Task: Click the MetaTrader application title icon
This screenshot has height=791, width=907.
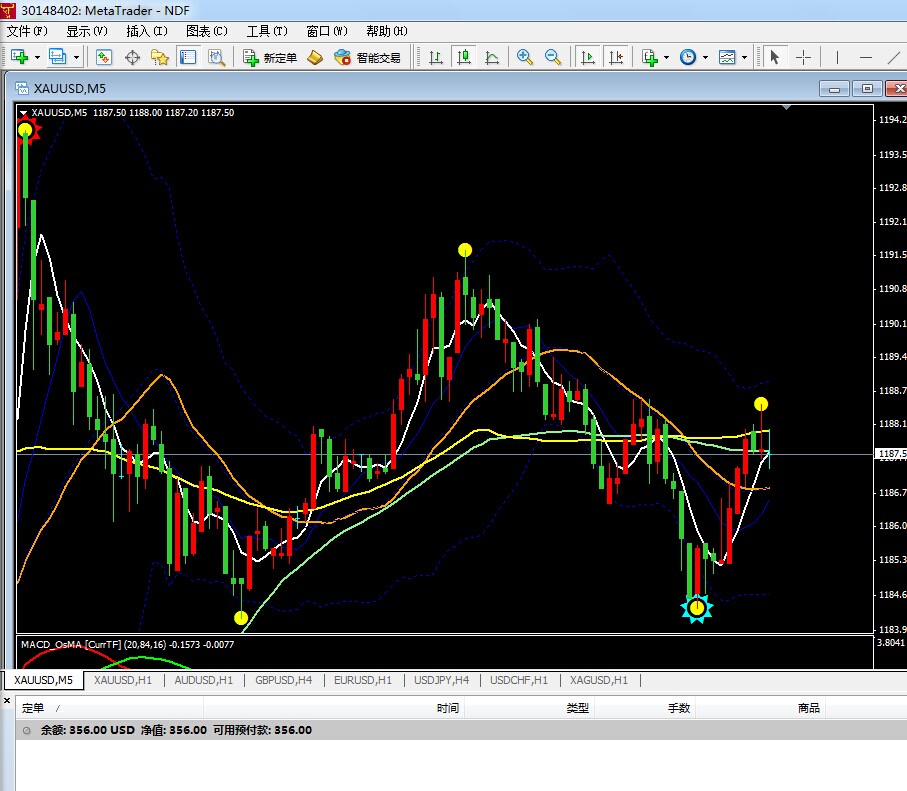Action: (8, 10)
